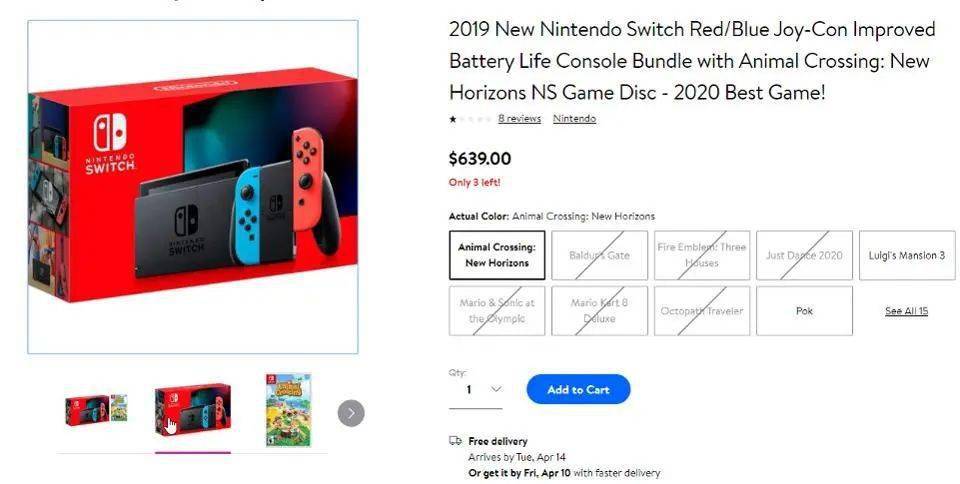The width and height of the screenshot is (960, 484).
Task: Select the console and game bundle thumbnail
Action: point(96,410)
